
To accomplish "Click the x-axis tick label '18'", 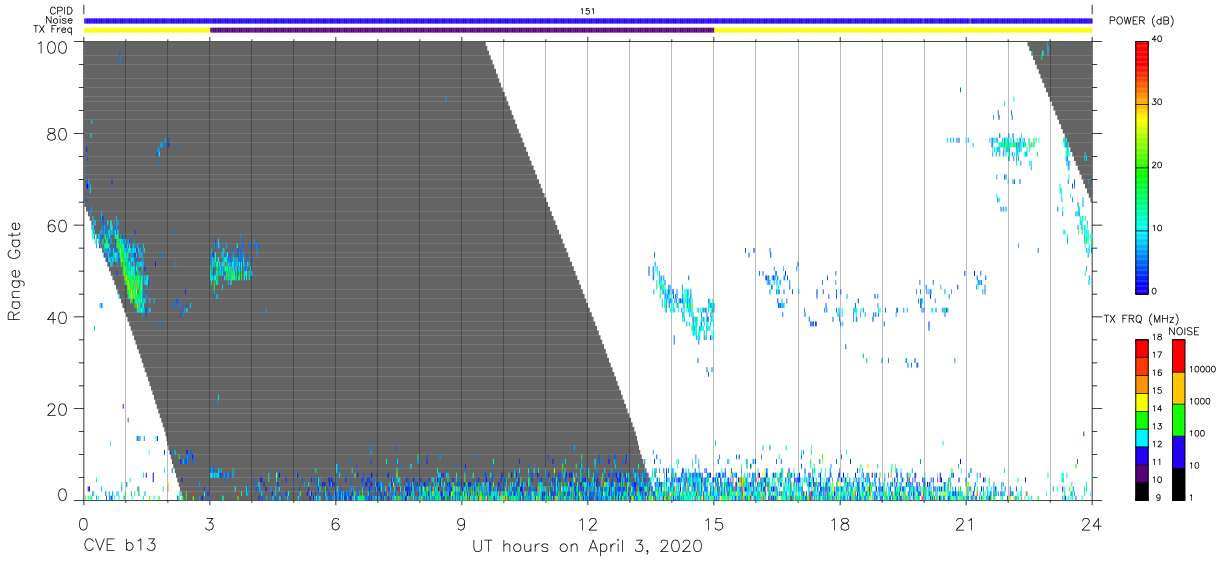I will point(840,523).
